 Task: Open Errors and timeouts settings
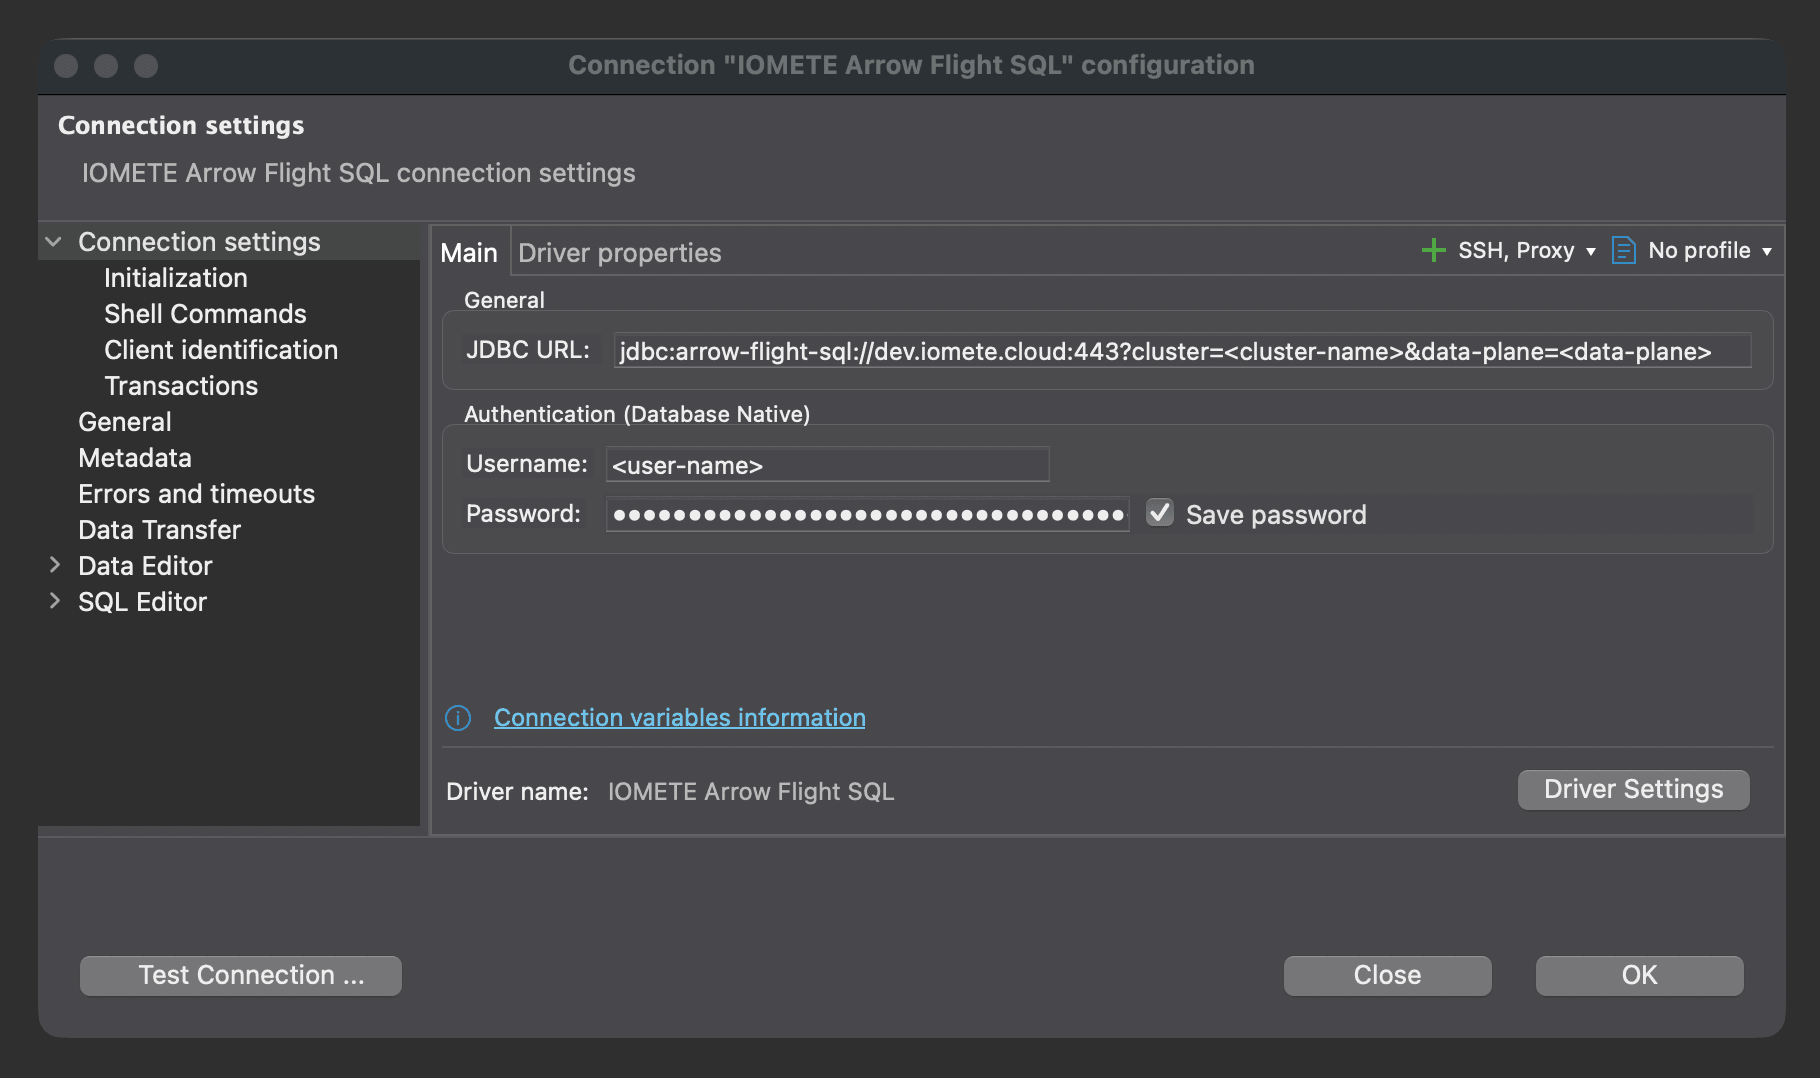[197, 494]
